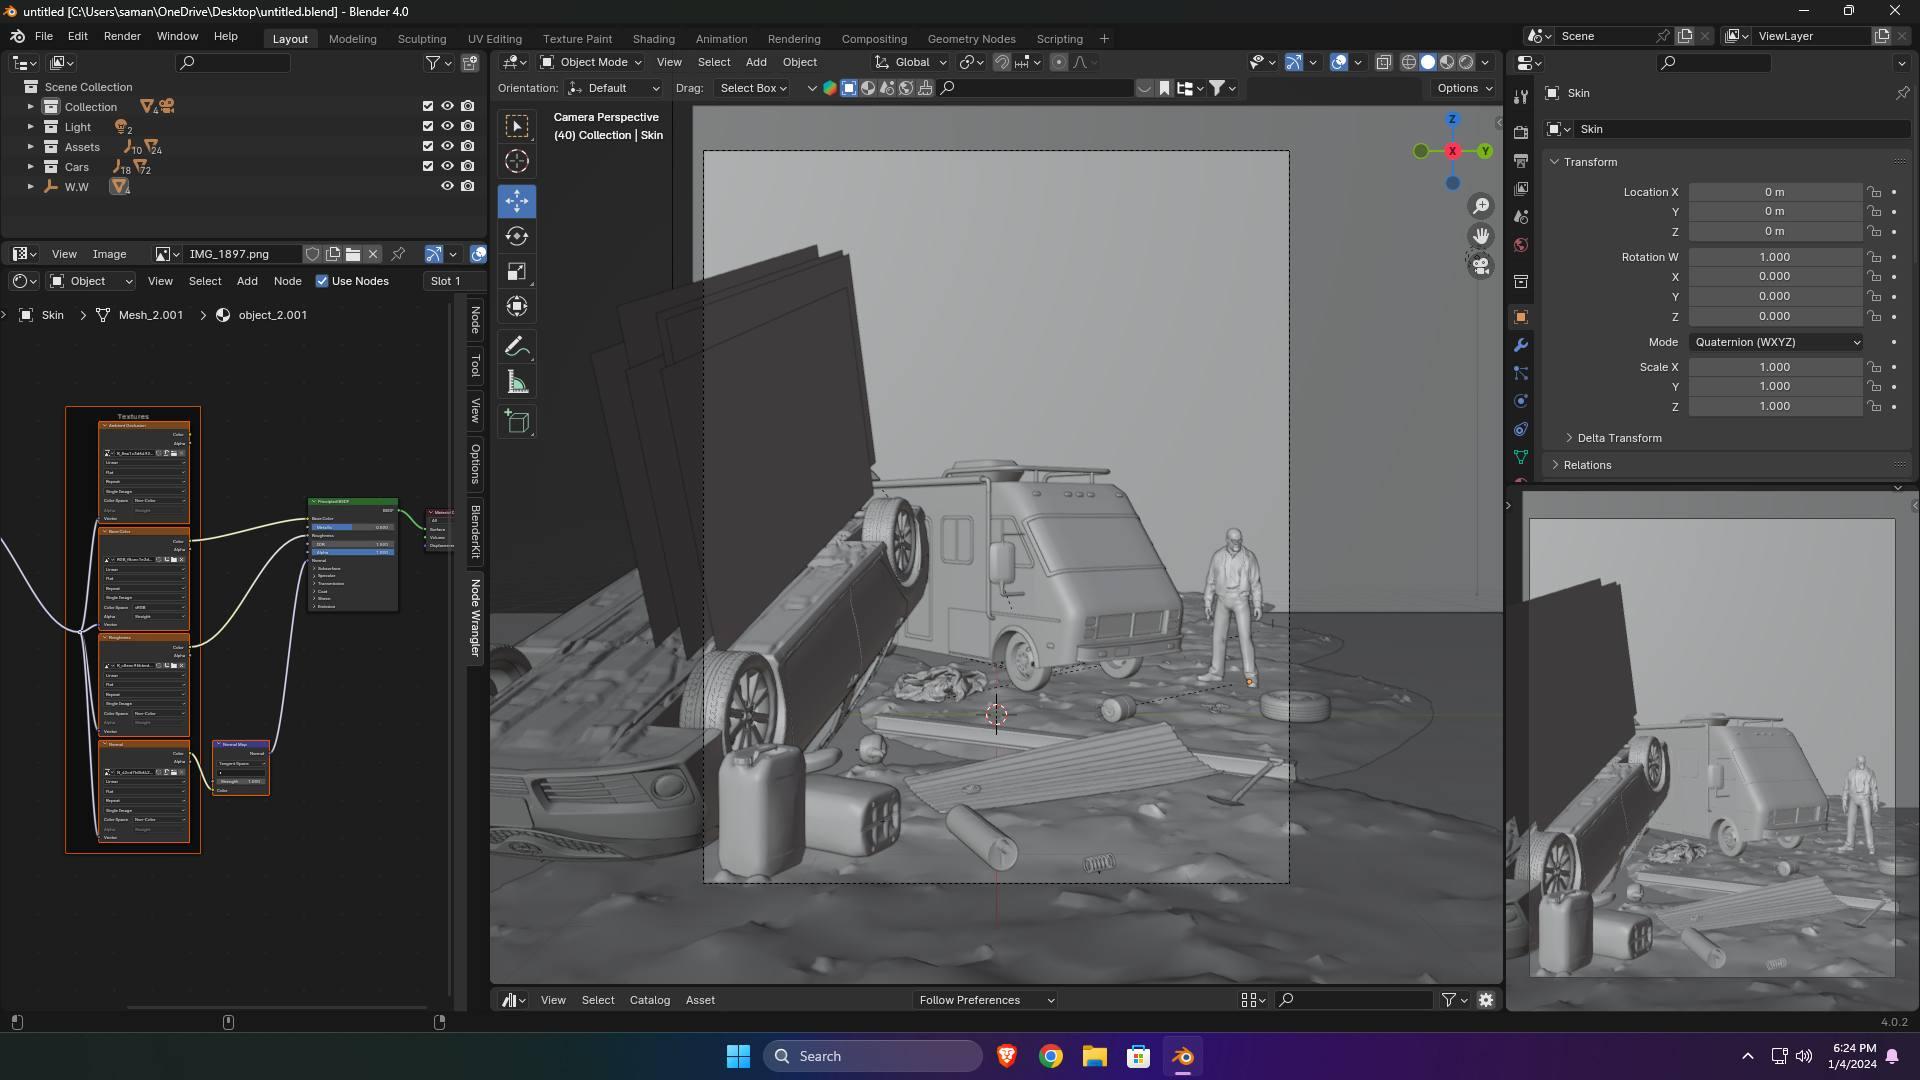Toggle the camera view icon
The width and height of the screenshot is (1920, 1080).
(x=1481, y=266)
